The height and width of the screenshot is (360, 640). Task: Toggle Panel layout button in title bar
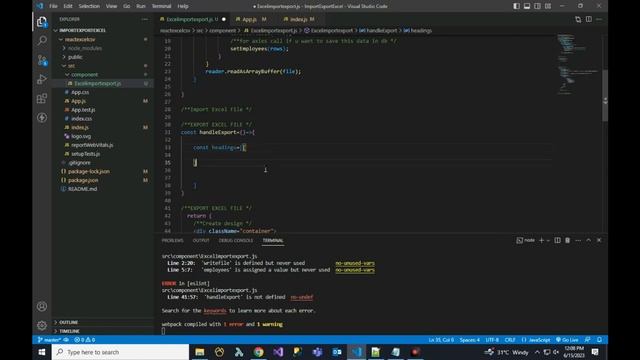click(x=527, y=6)
